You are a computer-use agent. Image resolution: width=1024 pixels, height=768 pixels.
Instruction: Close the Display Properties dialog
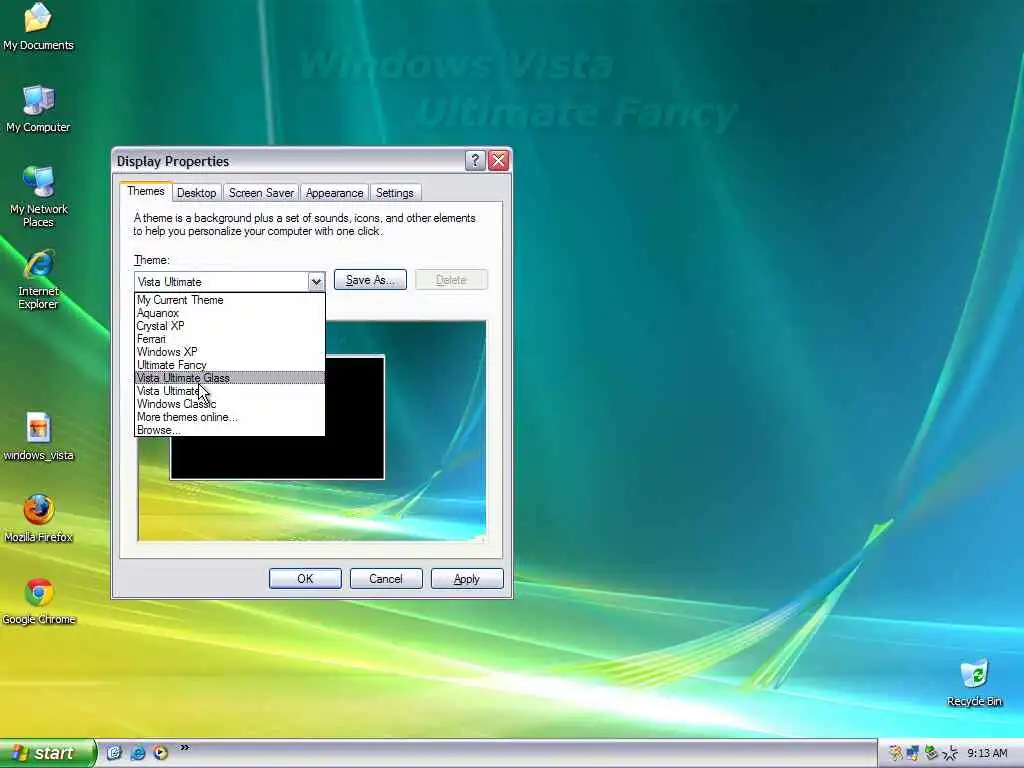click(498, 161)
